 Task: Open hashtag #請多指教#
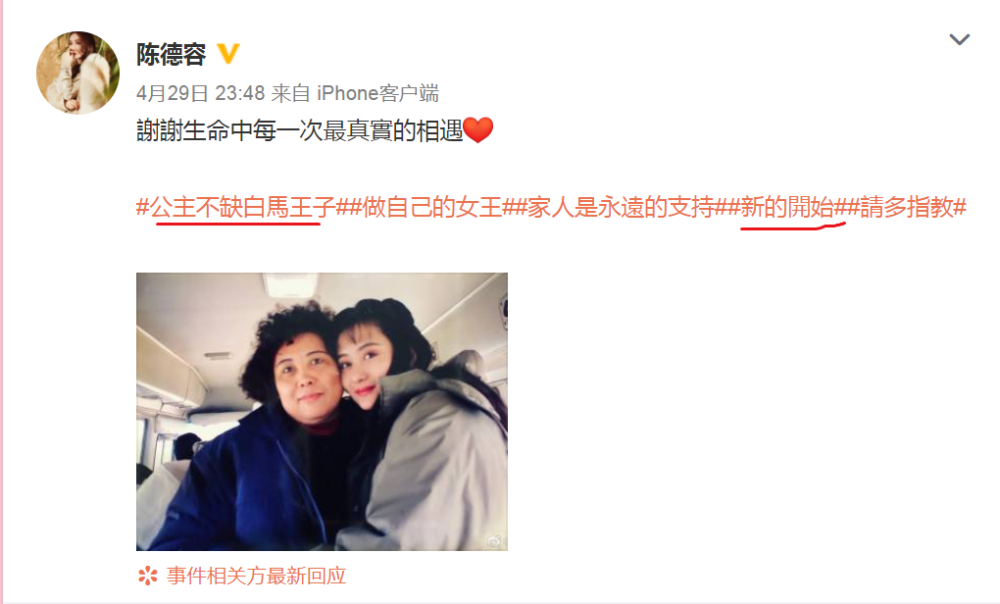click(x=907, y=207)
